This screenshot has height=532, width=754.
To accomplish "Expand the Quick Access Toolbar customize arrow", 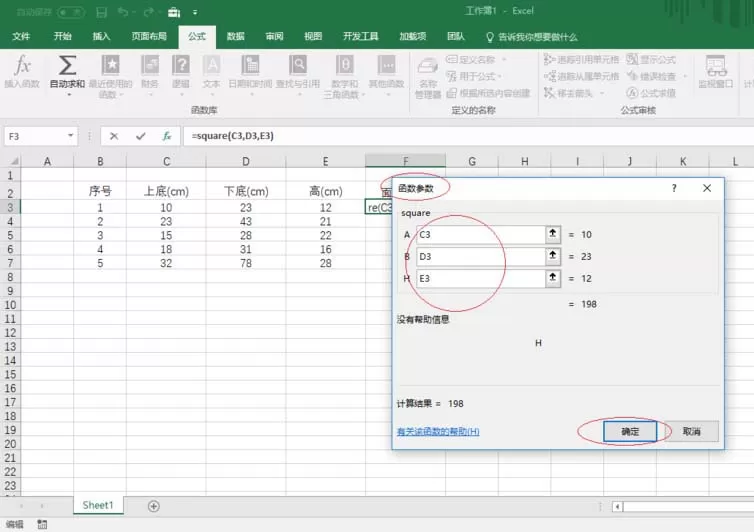I will click(195, 13).
